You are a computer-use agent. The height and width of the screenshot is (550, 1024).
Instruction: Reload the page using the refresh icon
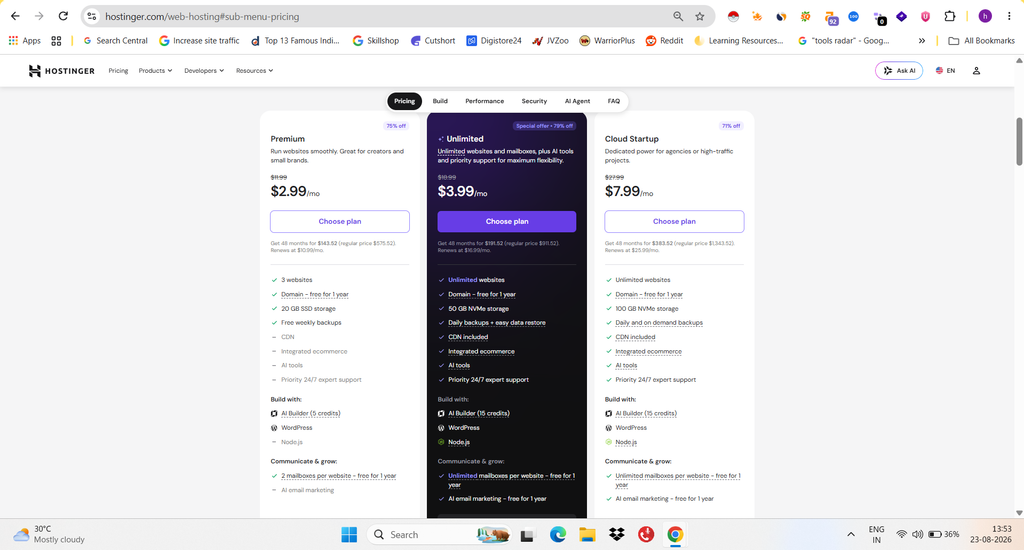click(x=63, y=16)
